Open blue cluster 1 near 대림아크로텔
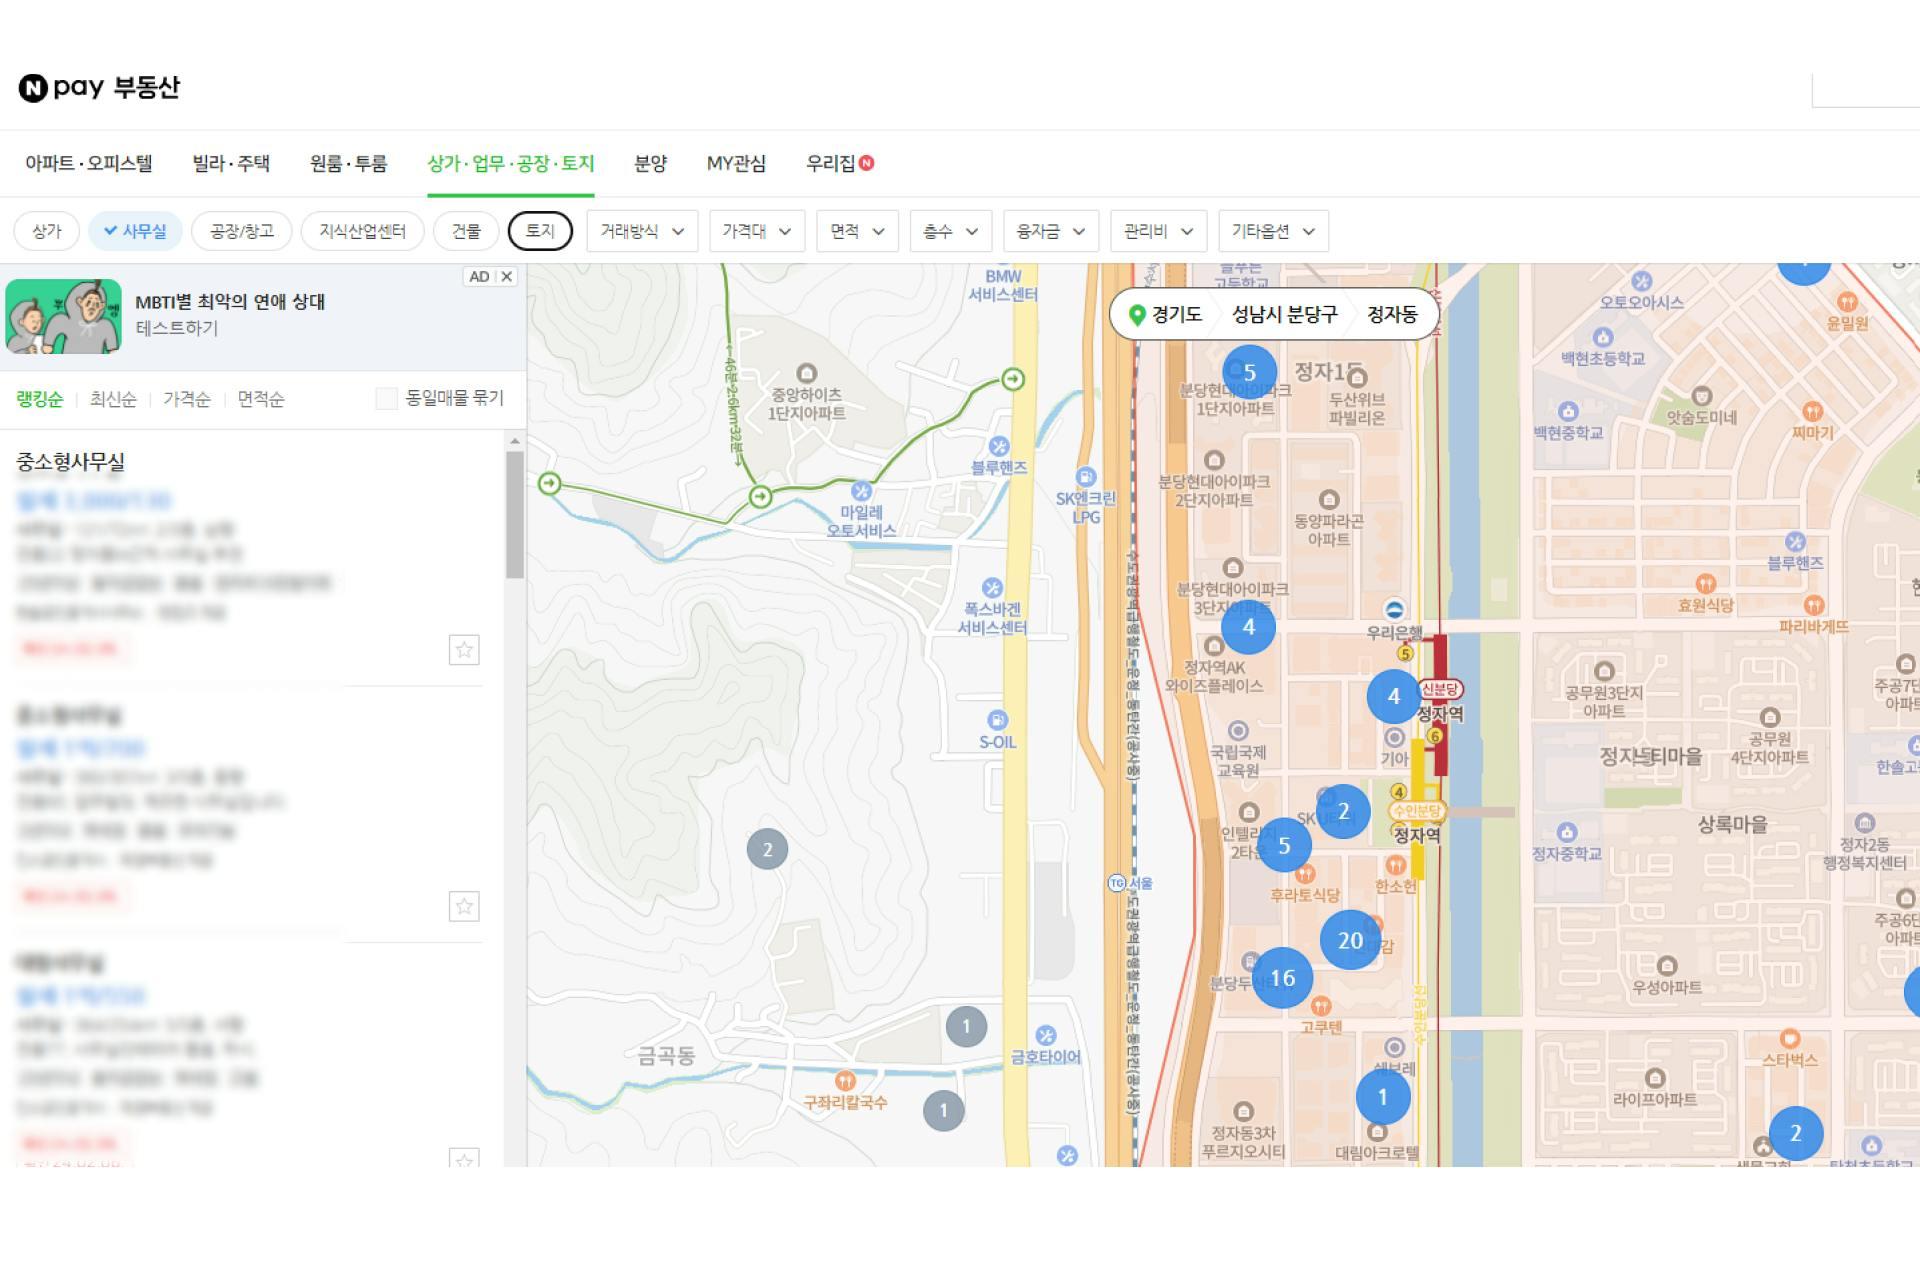This screenshot has width=1920, height=1280. 1382,1097
